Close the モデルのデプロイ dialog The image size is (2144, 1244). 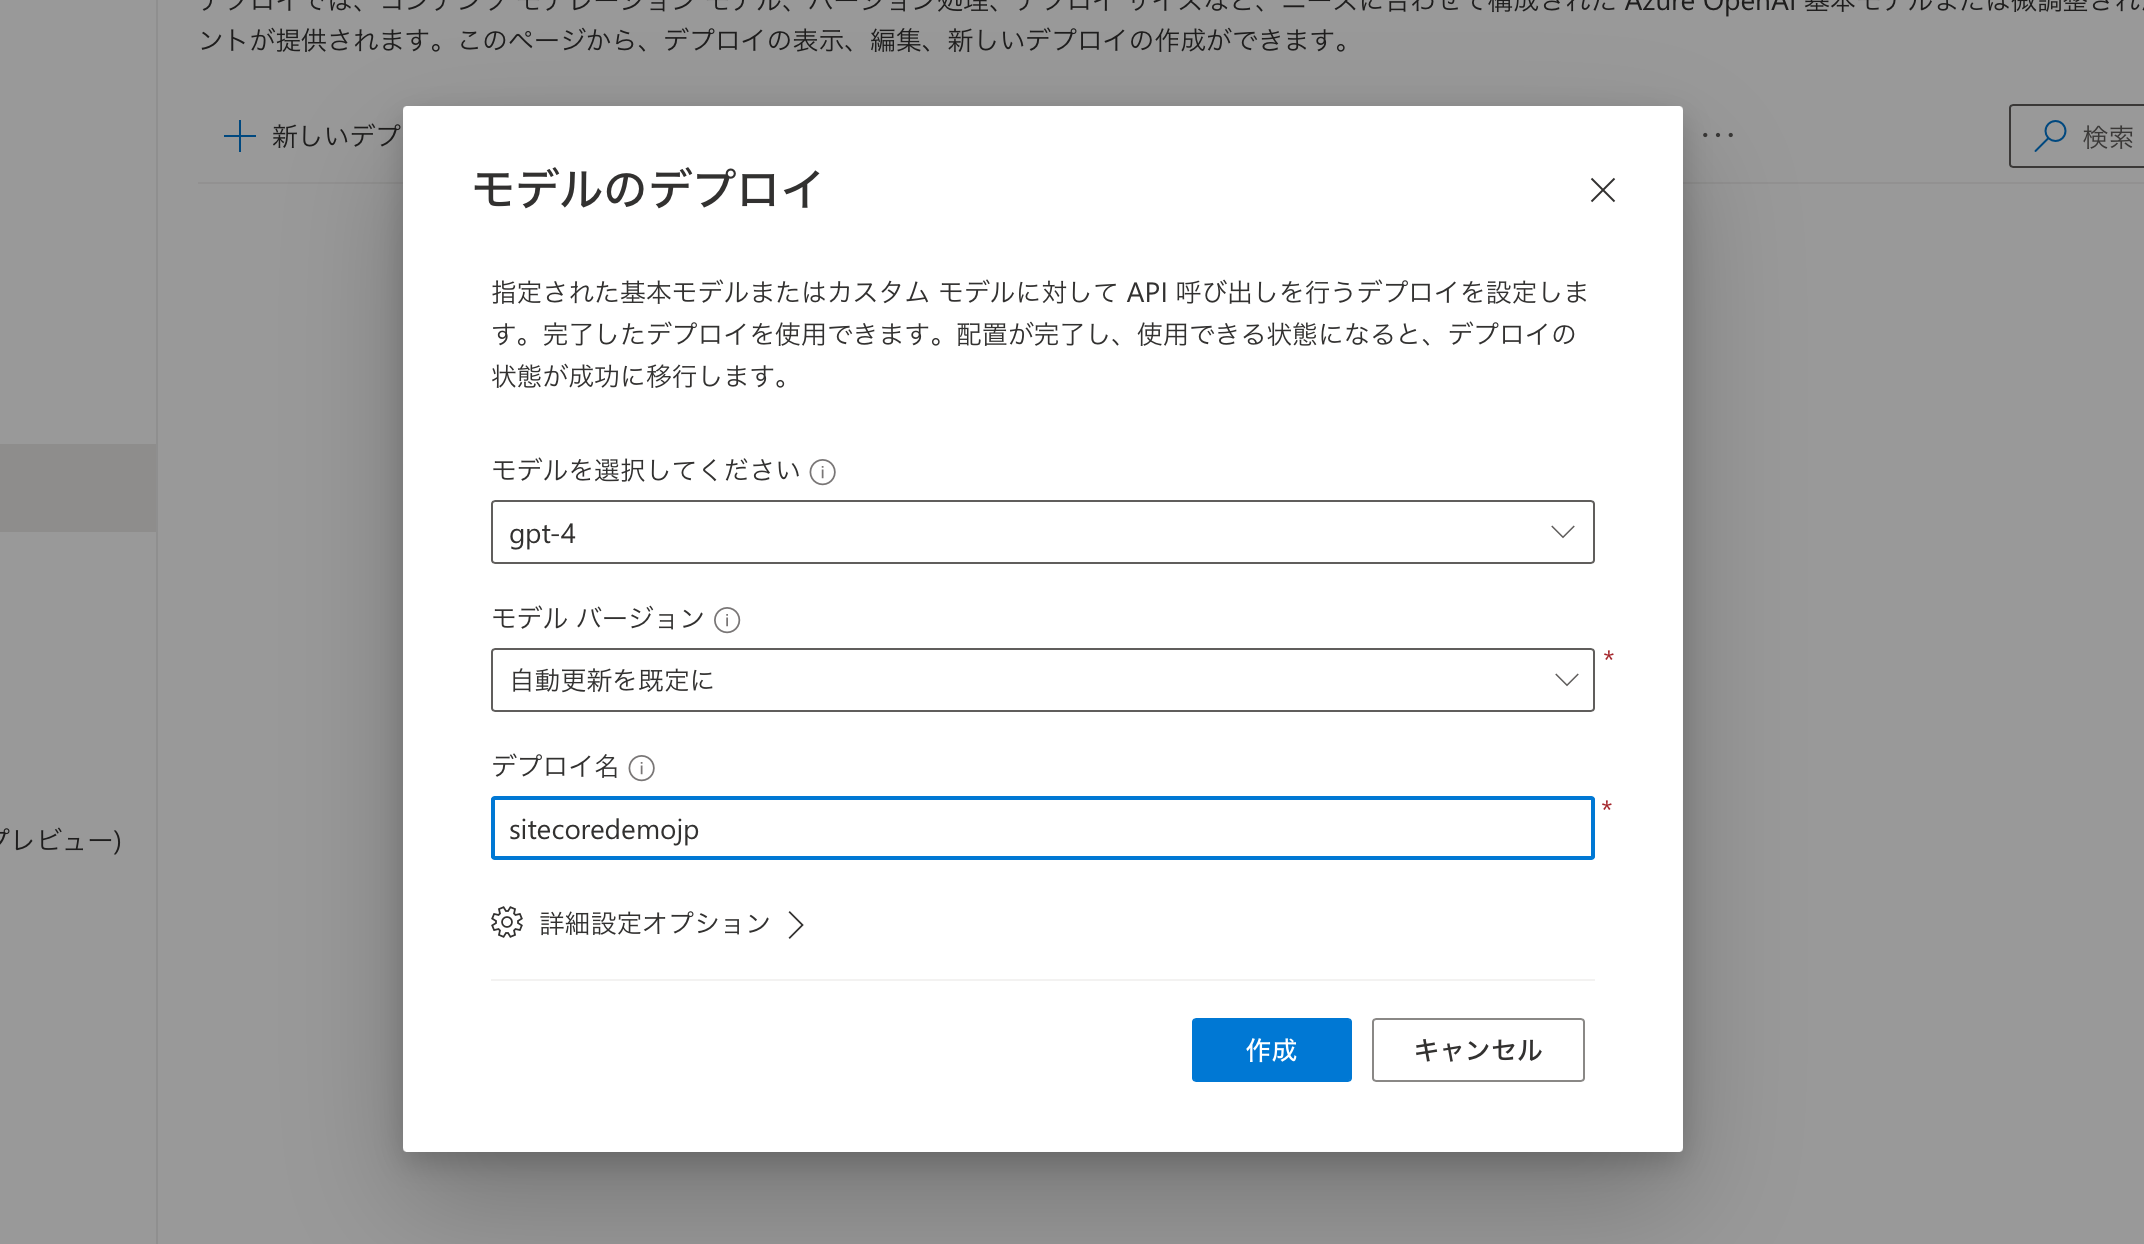pos(1602,190)
